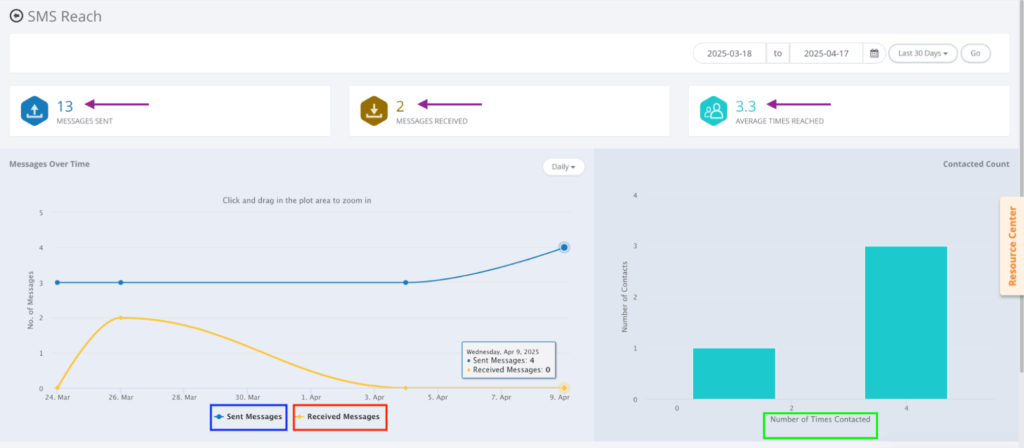Click the Messages Over Time heading
Image resolution: width=1024 pixels, height=448 pixels.
point(50,164)
